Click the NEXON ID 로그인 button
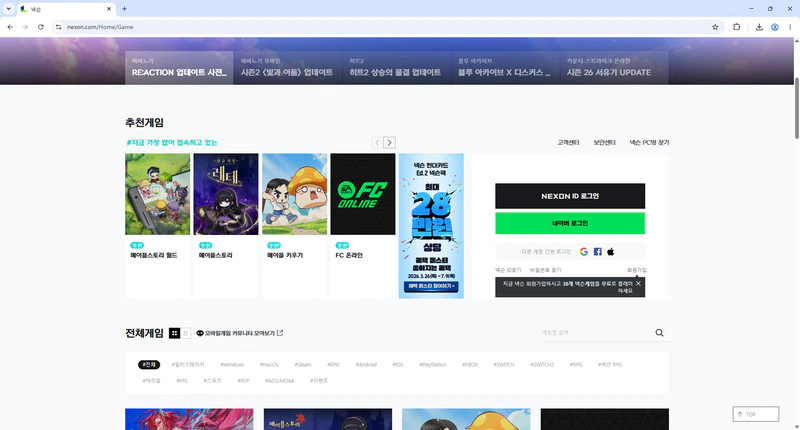800x430 pixels. [x=570, y=196]
